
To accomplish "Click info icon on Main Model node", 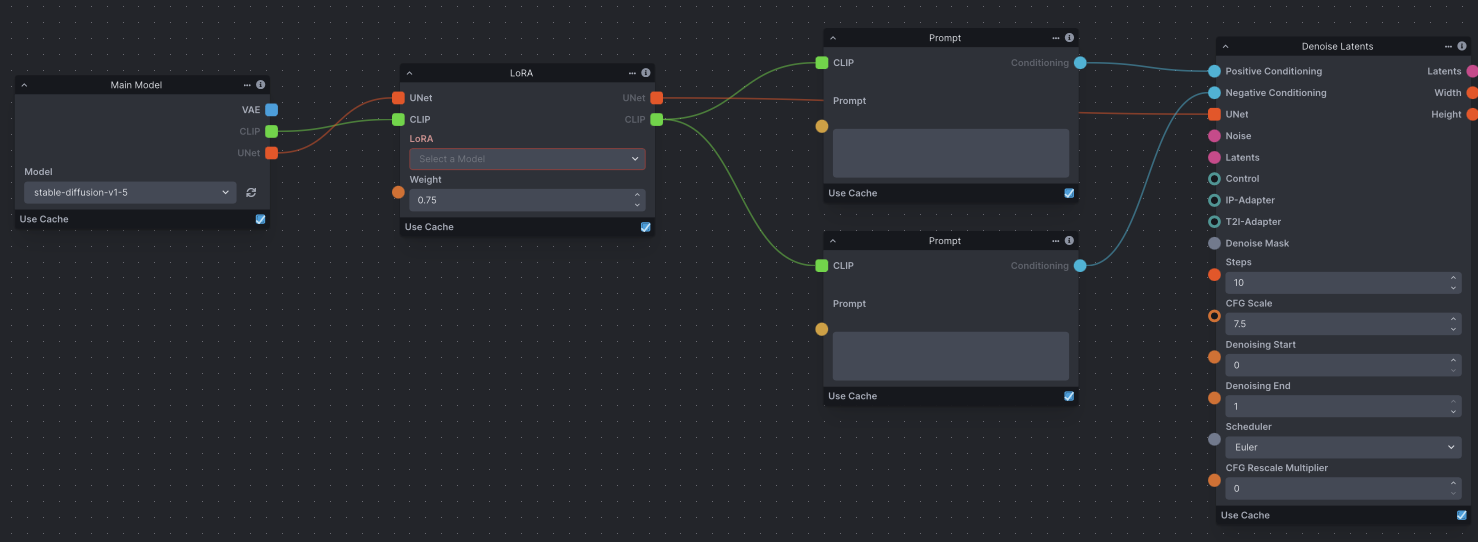I will tap(261, 85).
